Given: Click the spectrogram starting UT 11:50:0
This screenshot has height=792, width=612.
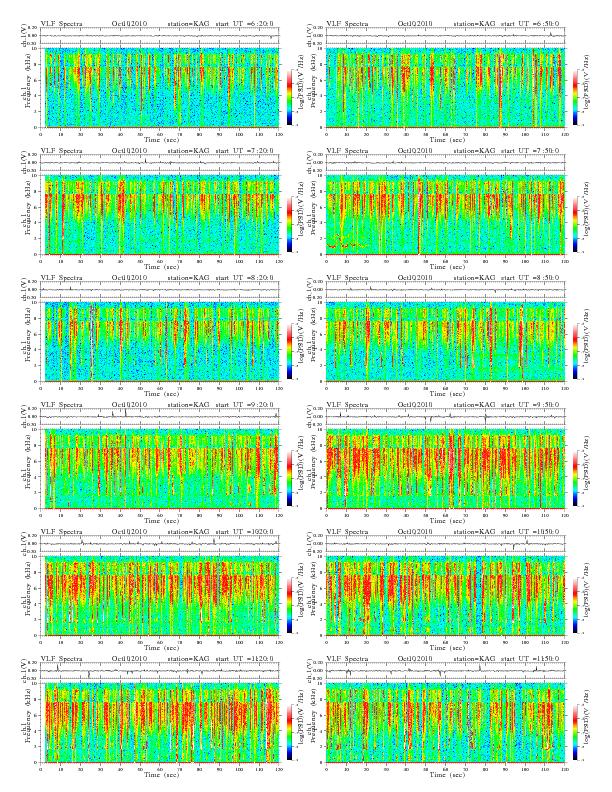Looking at the screenshot, I should [445, 723].
